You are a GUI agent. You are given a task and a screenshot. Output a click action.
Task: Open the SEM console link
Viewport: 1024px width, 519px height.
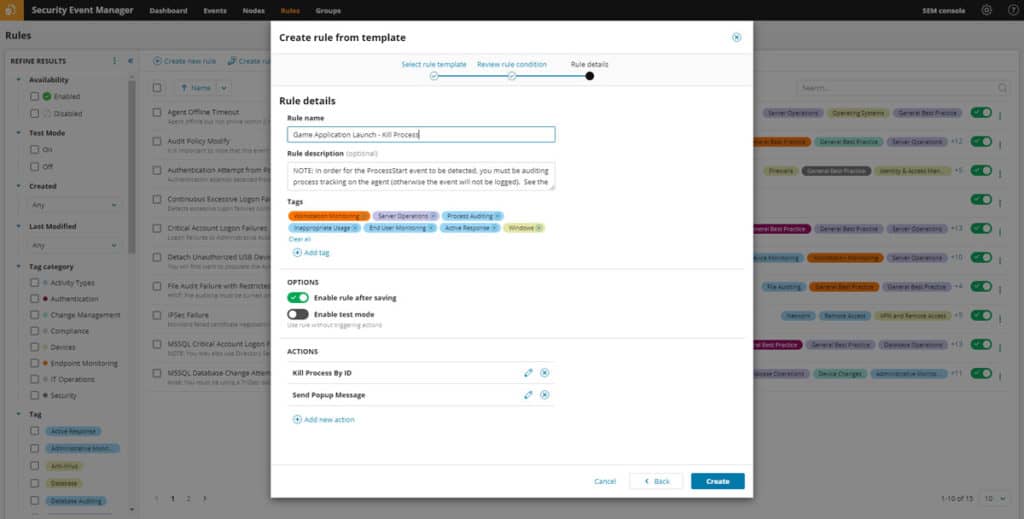point(944,10)
